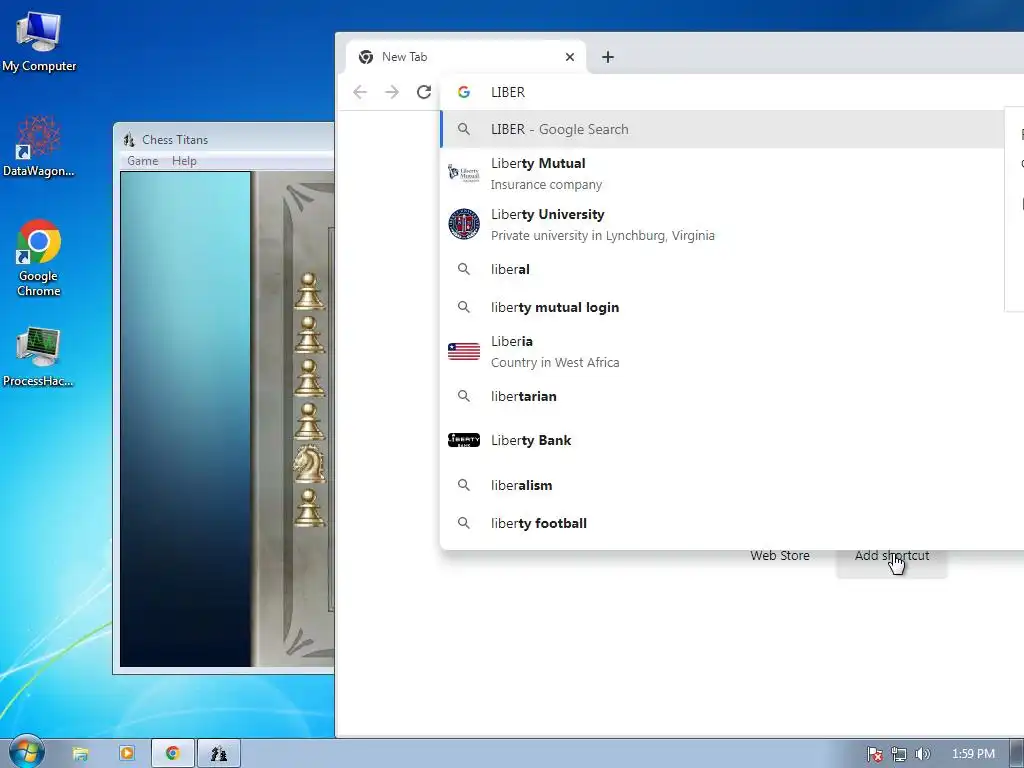Click the Liberia flag icon
The width and height of the screenshot is (1024, 768).
pos(464,351)
